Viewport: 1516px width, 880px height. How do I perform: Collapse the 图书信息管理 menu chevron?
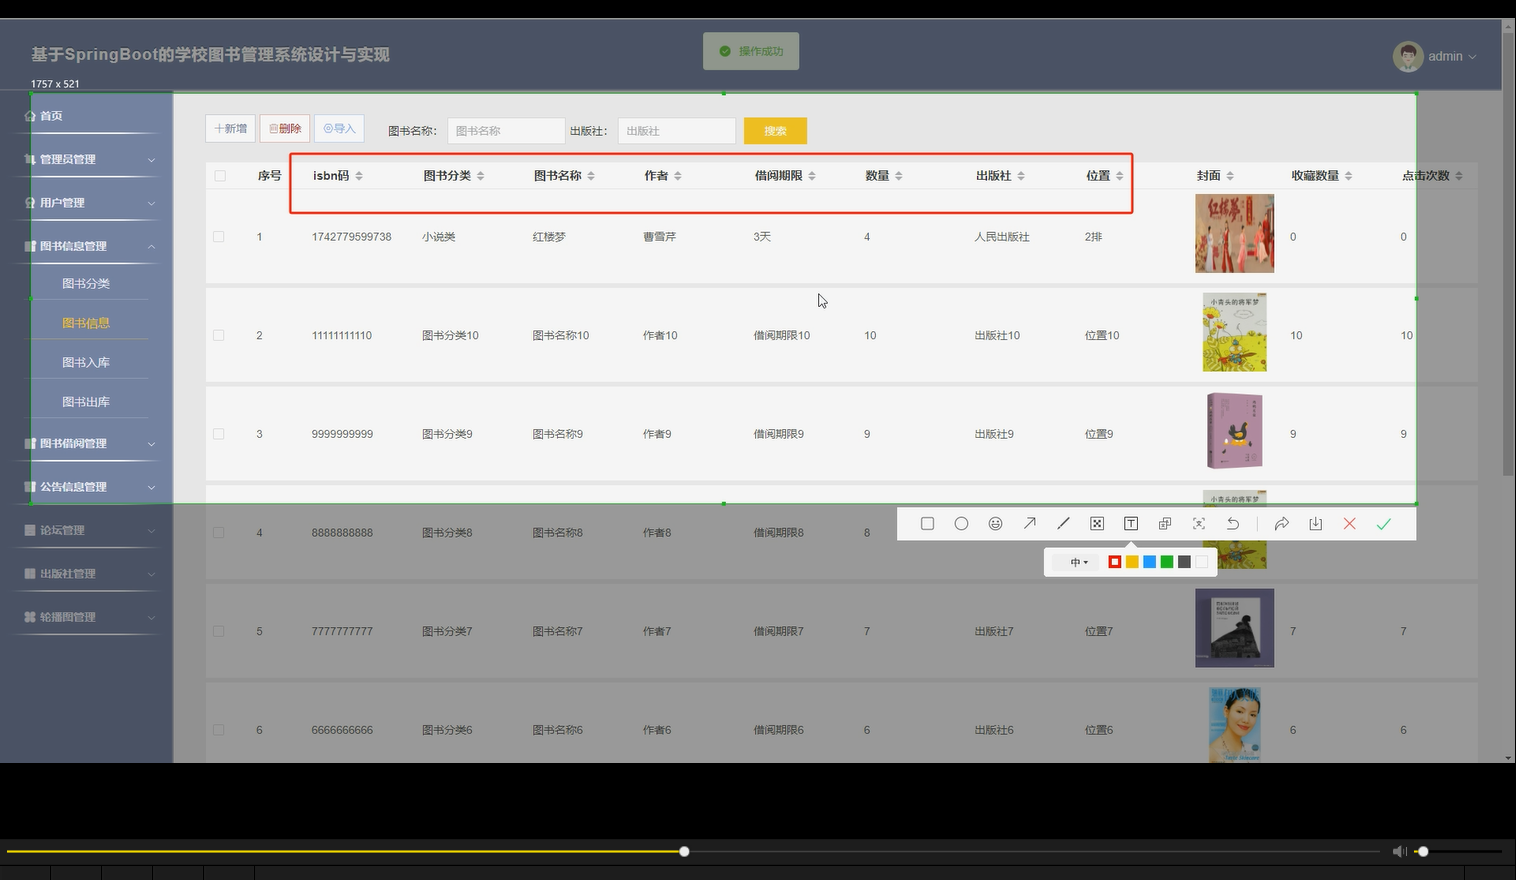pyautogui.click(x=152, y=246)
